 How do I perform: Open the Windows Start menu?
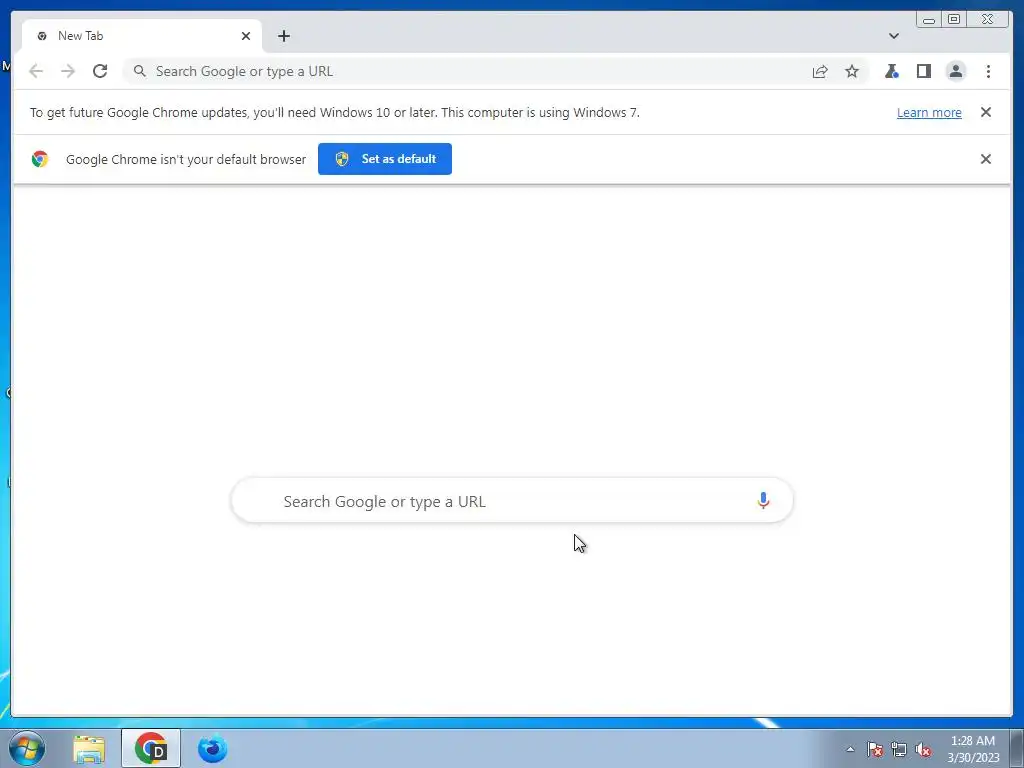point(27,748)
